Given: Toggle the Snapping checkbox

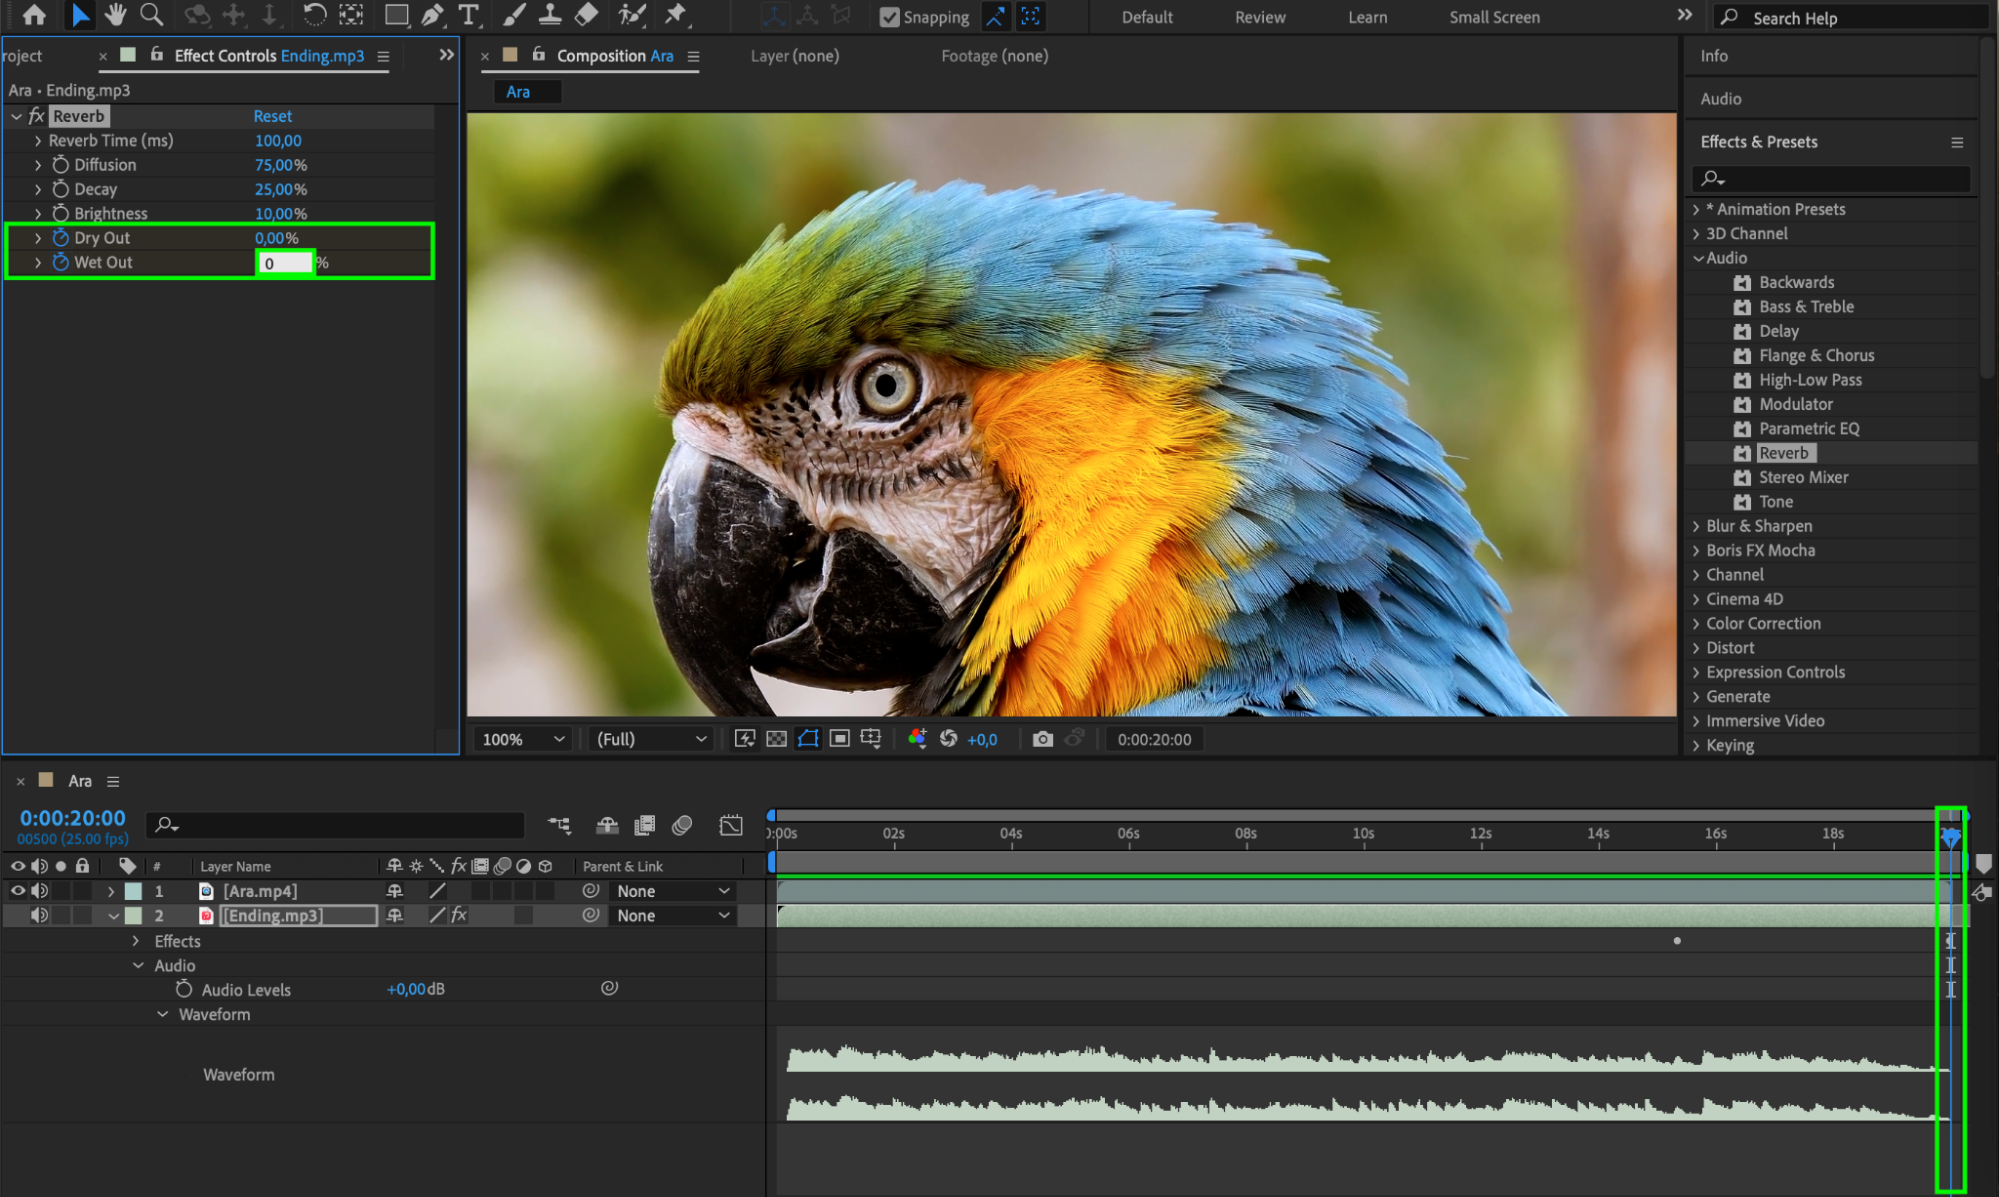Looking at the screenshot, I should tap(889, 17).
